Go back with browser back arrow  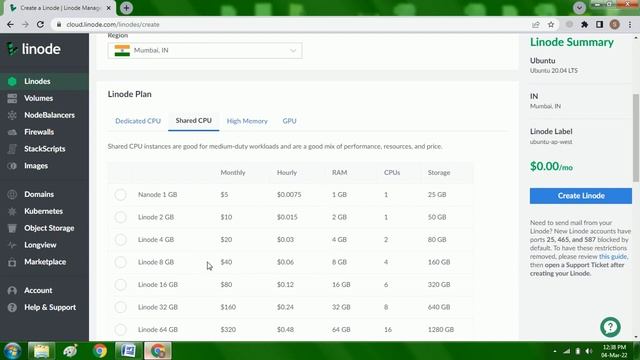(10, 24)
